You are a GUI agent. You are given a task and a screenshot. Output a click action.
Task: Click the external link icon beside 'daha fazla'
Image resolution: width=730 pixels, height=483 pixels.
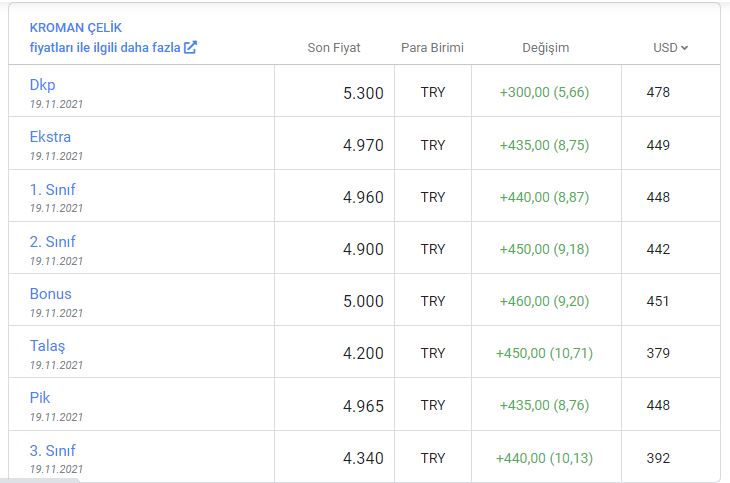click(190, 47)
